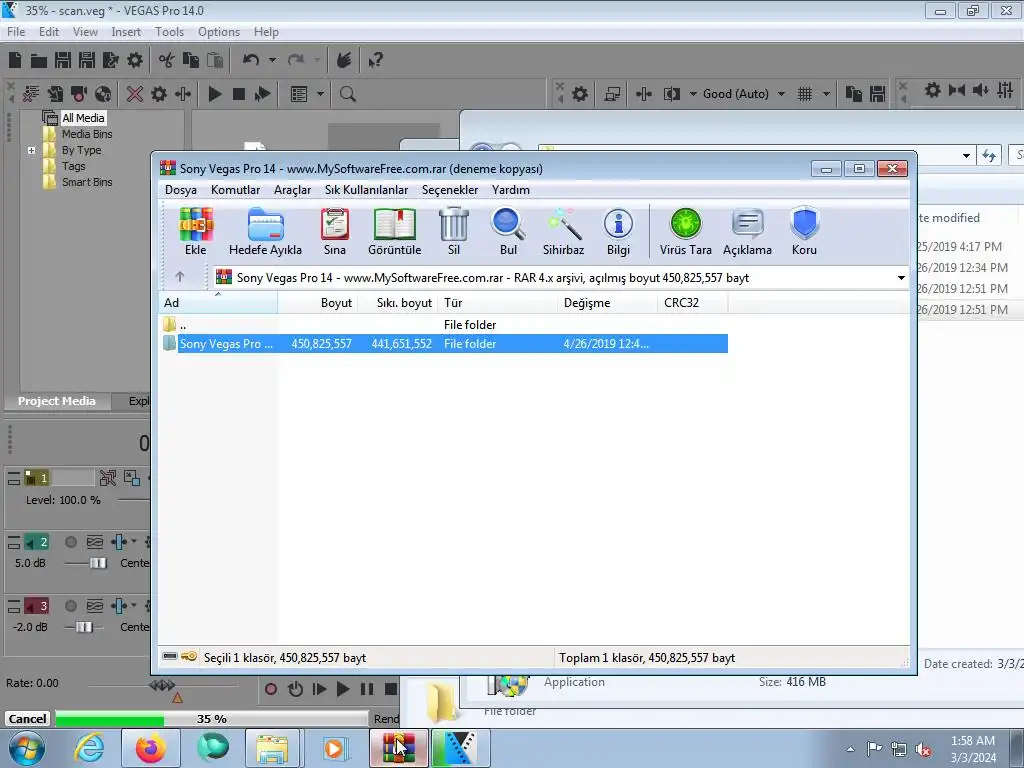The width and height of the screenshot is (1024, 768).
Task: Toggle track 1 Bypass Motion Blur icon
Action: [x=108, y=478]
